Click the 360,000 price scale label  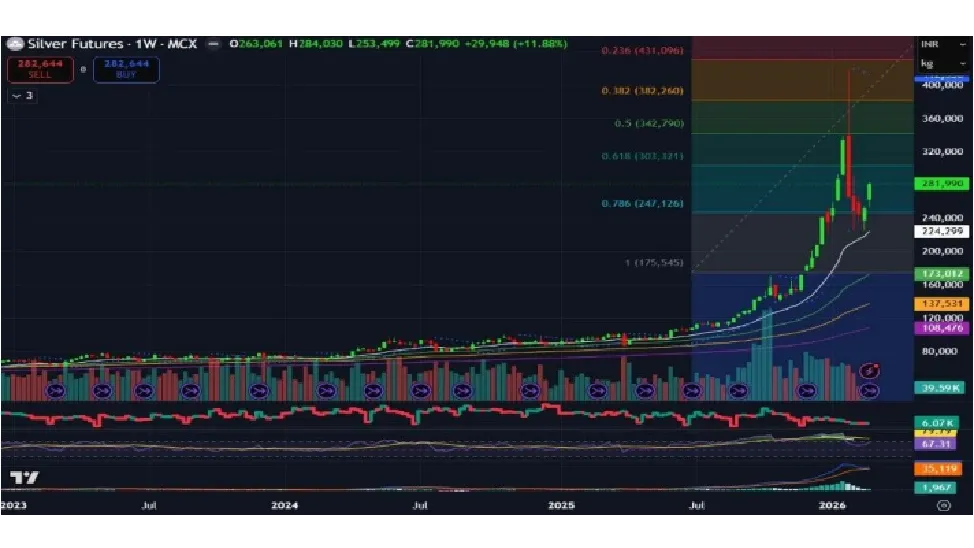(942, 118)
